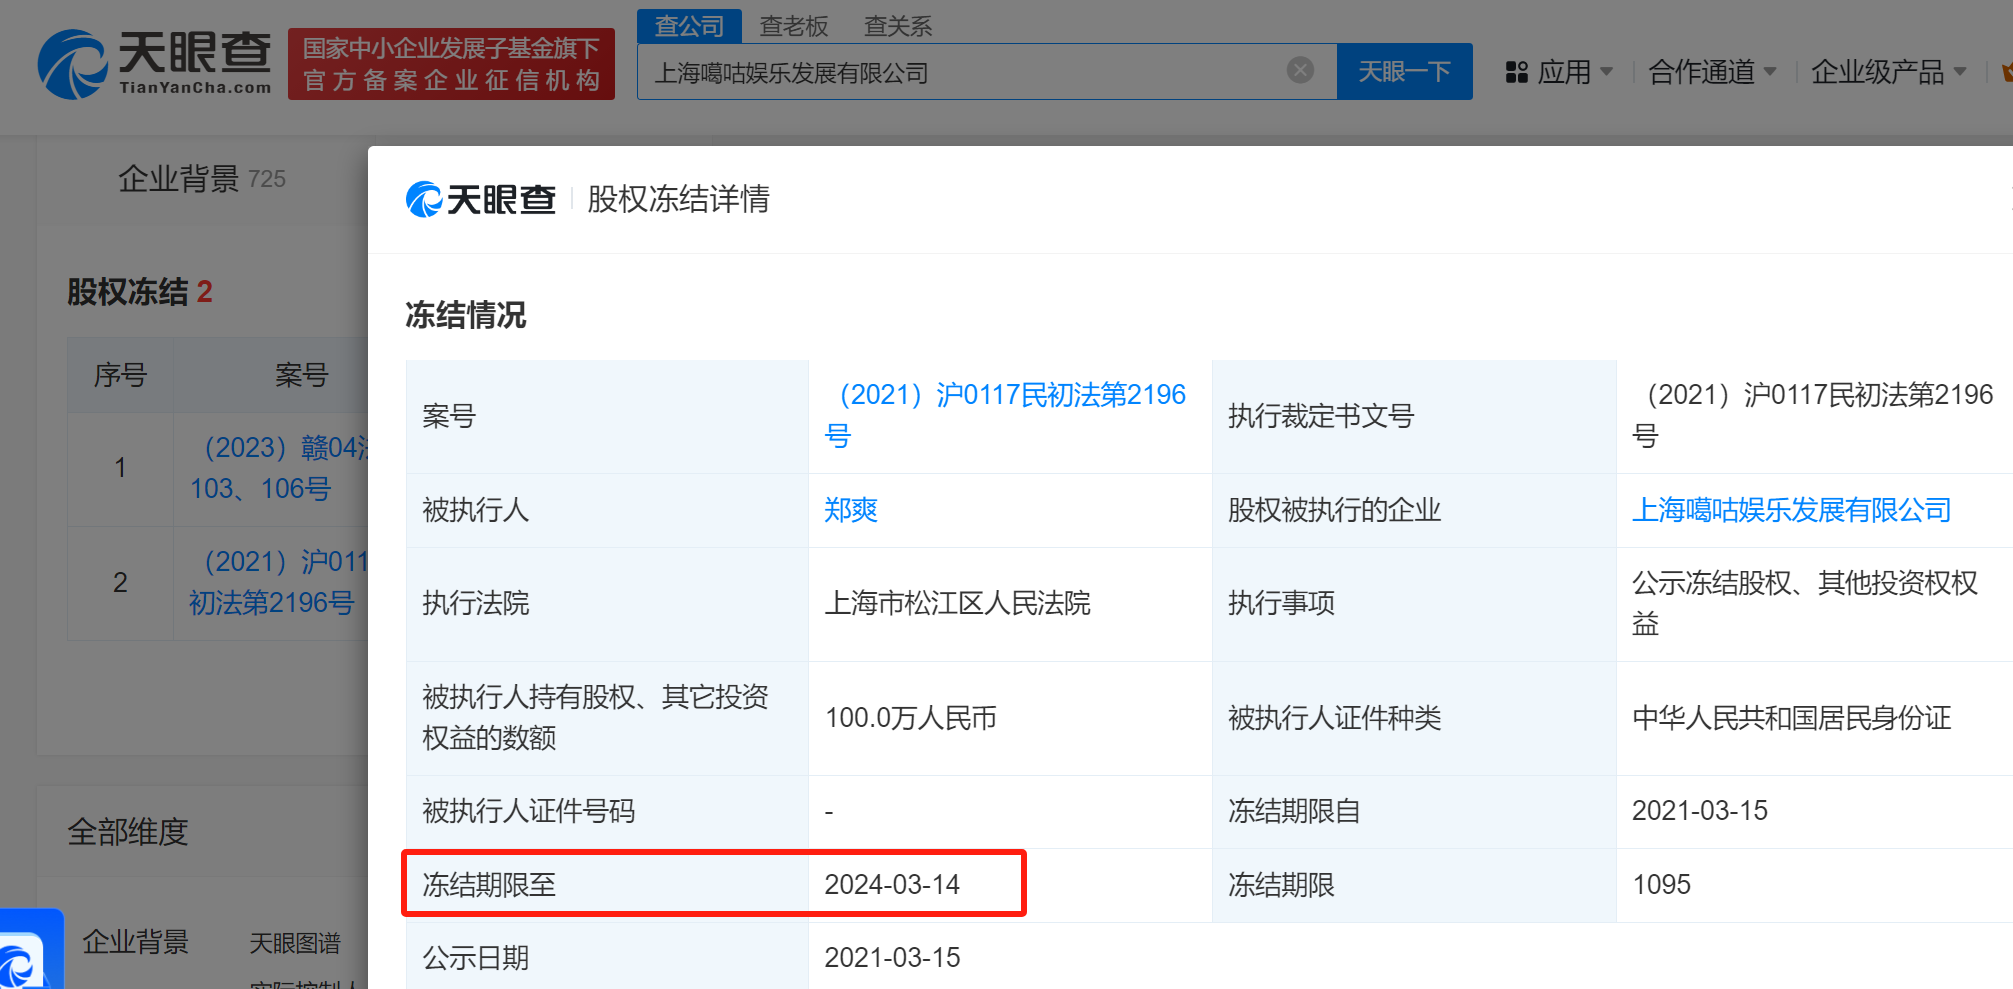Click the blue floating widget icon at bottom left
The image size is (2013, 989).
coord(30,950)
